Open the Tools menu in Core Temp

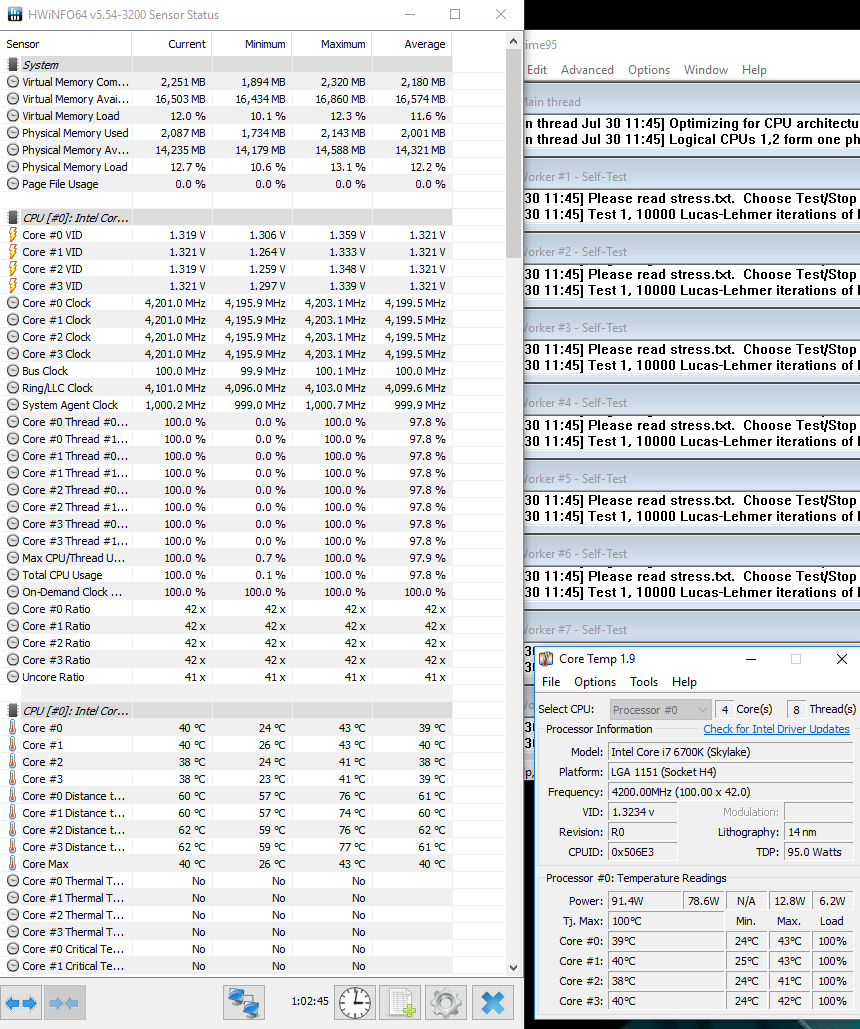[644, 682]
